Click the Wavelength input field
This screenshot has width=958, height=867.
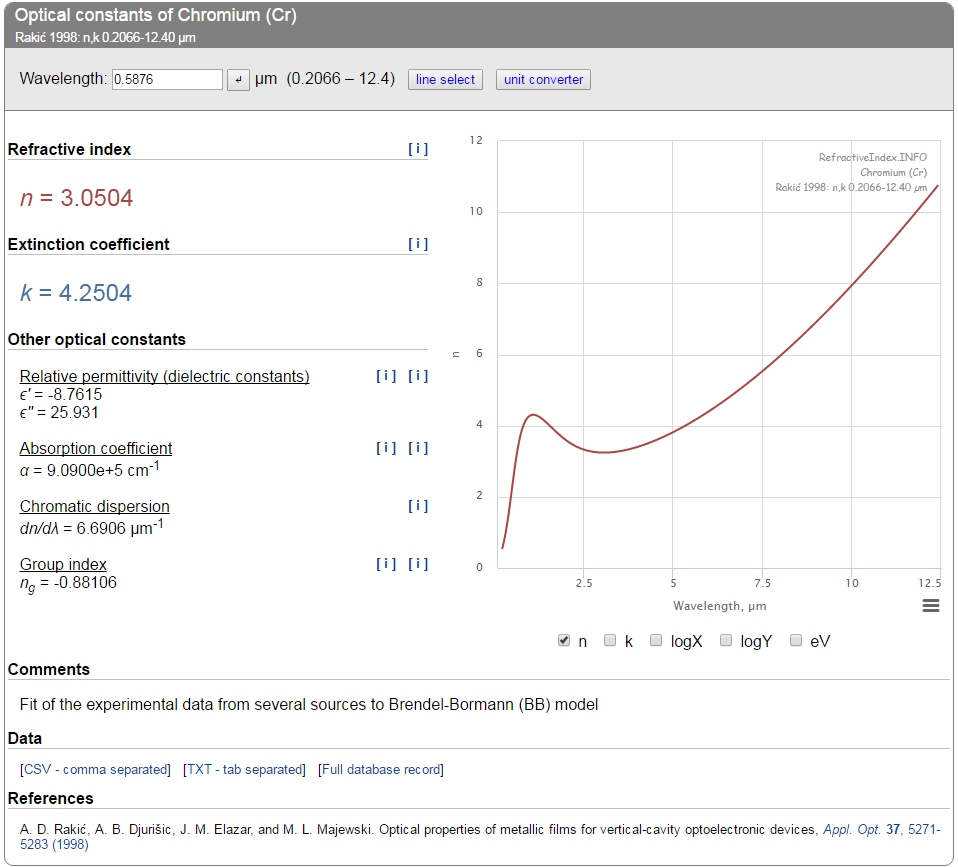point(167,80)
